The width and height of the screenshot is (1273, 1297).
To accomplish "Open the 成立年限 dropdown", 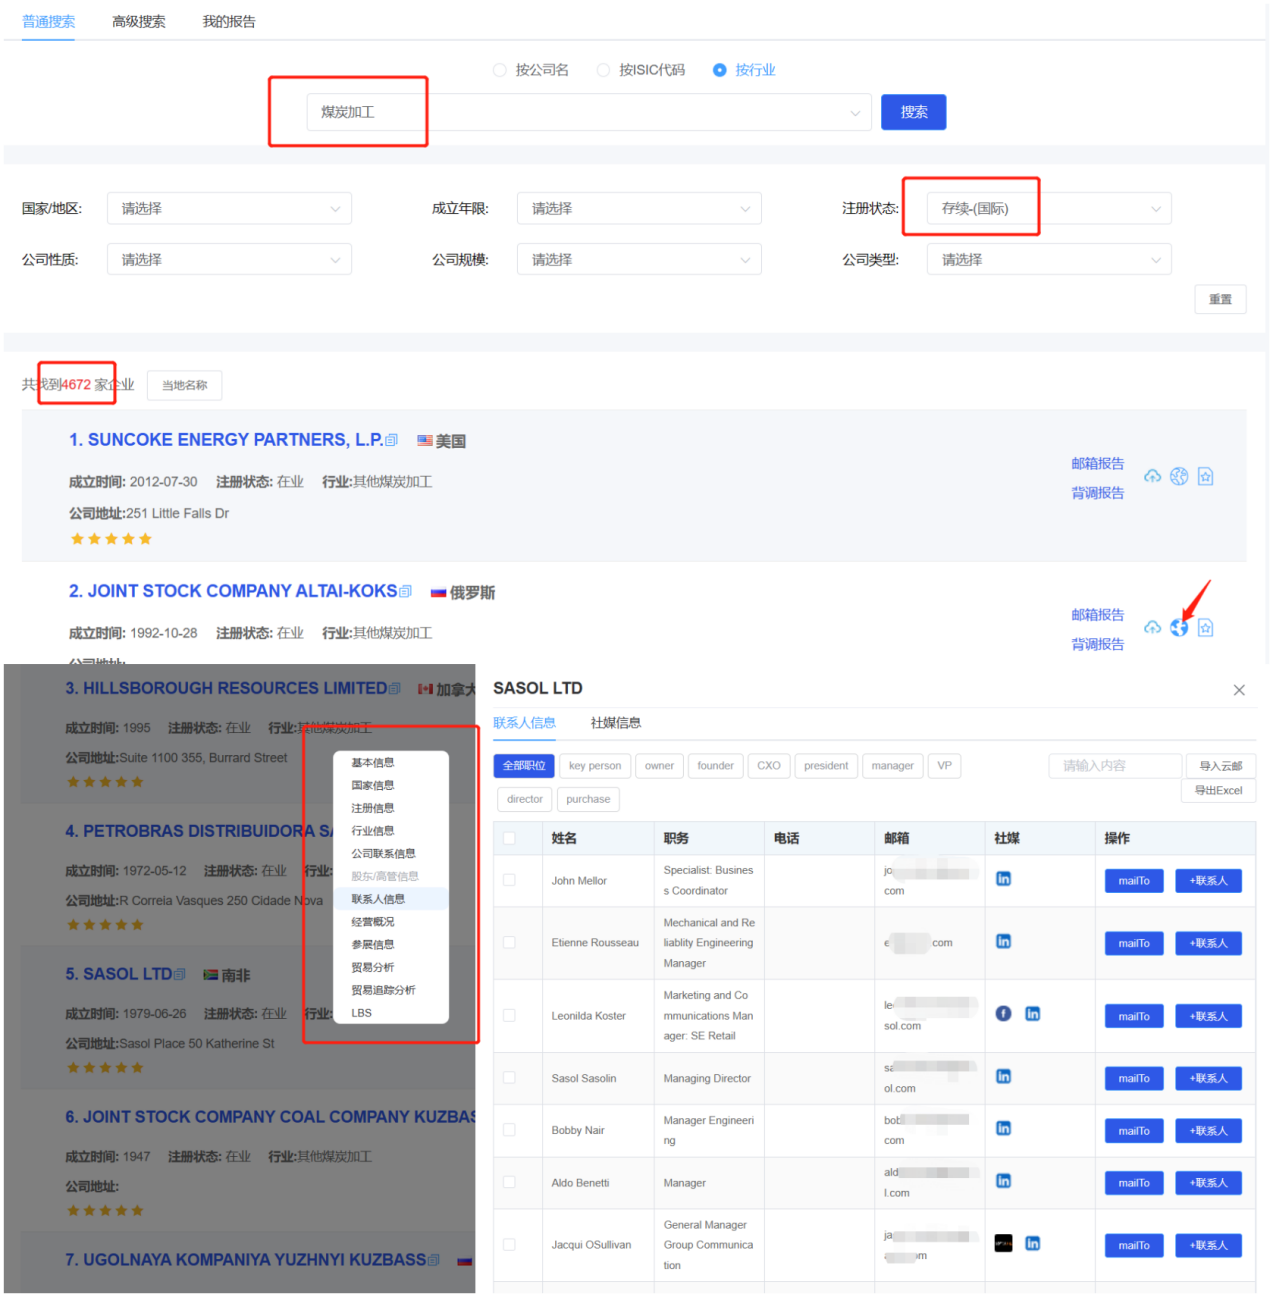I will (639, 208).
